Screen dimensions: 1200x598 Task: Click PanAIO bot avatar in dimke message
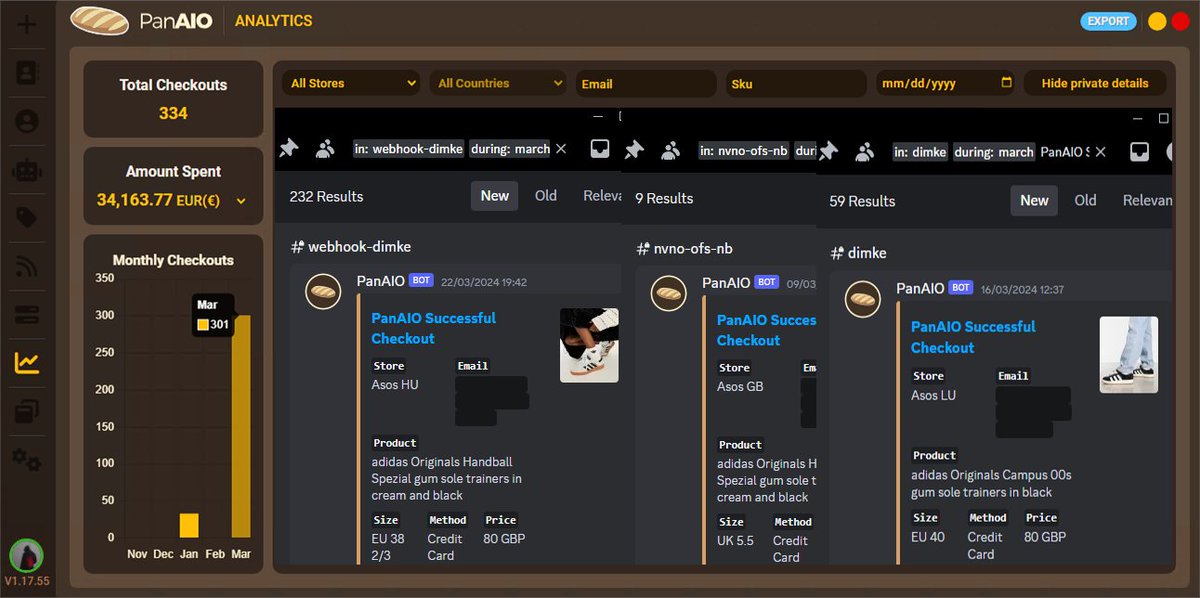[x=863, y=299]
